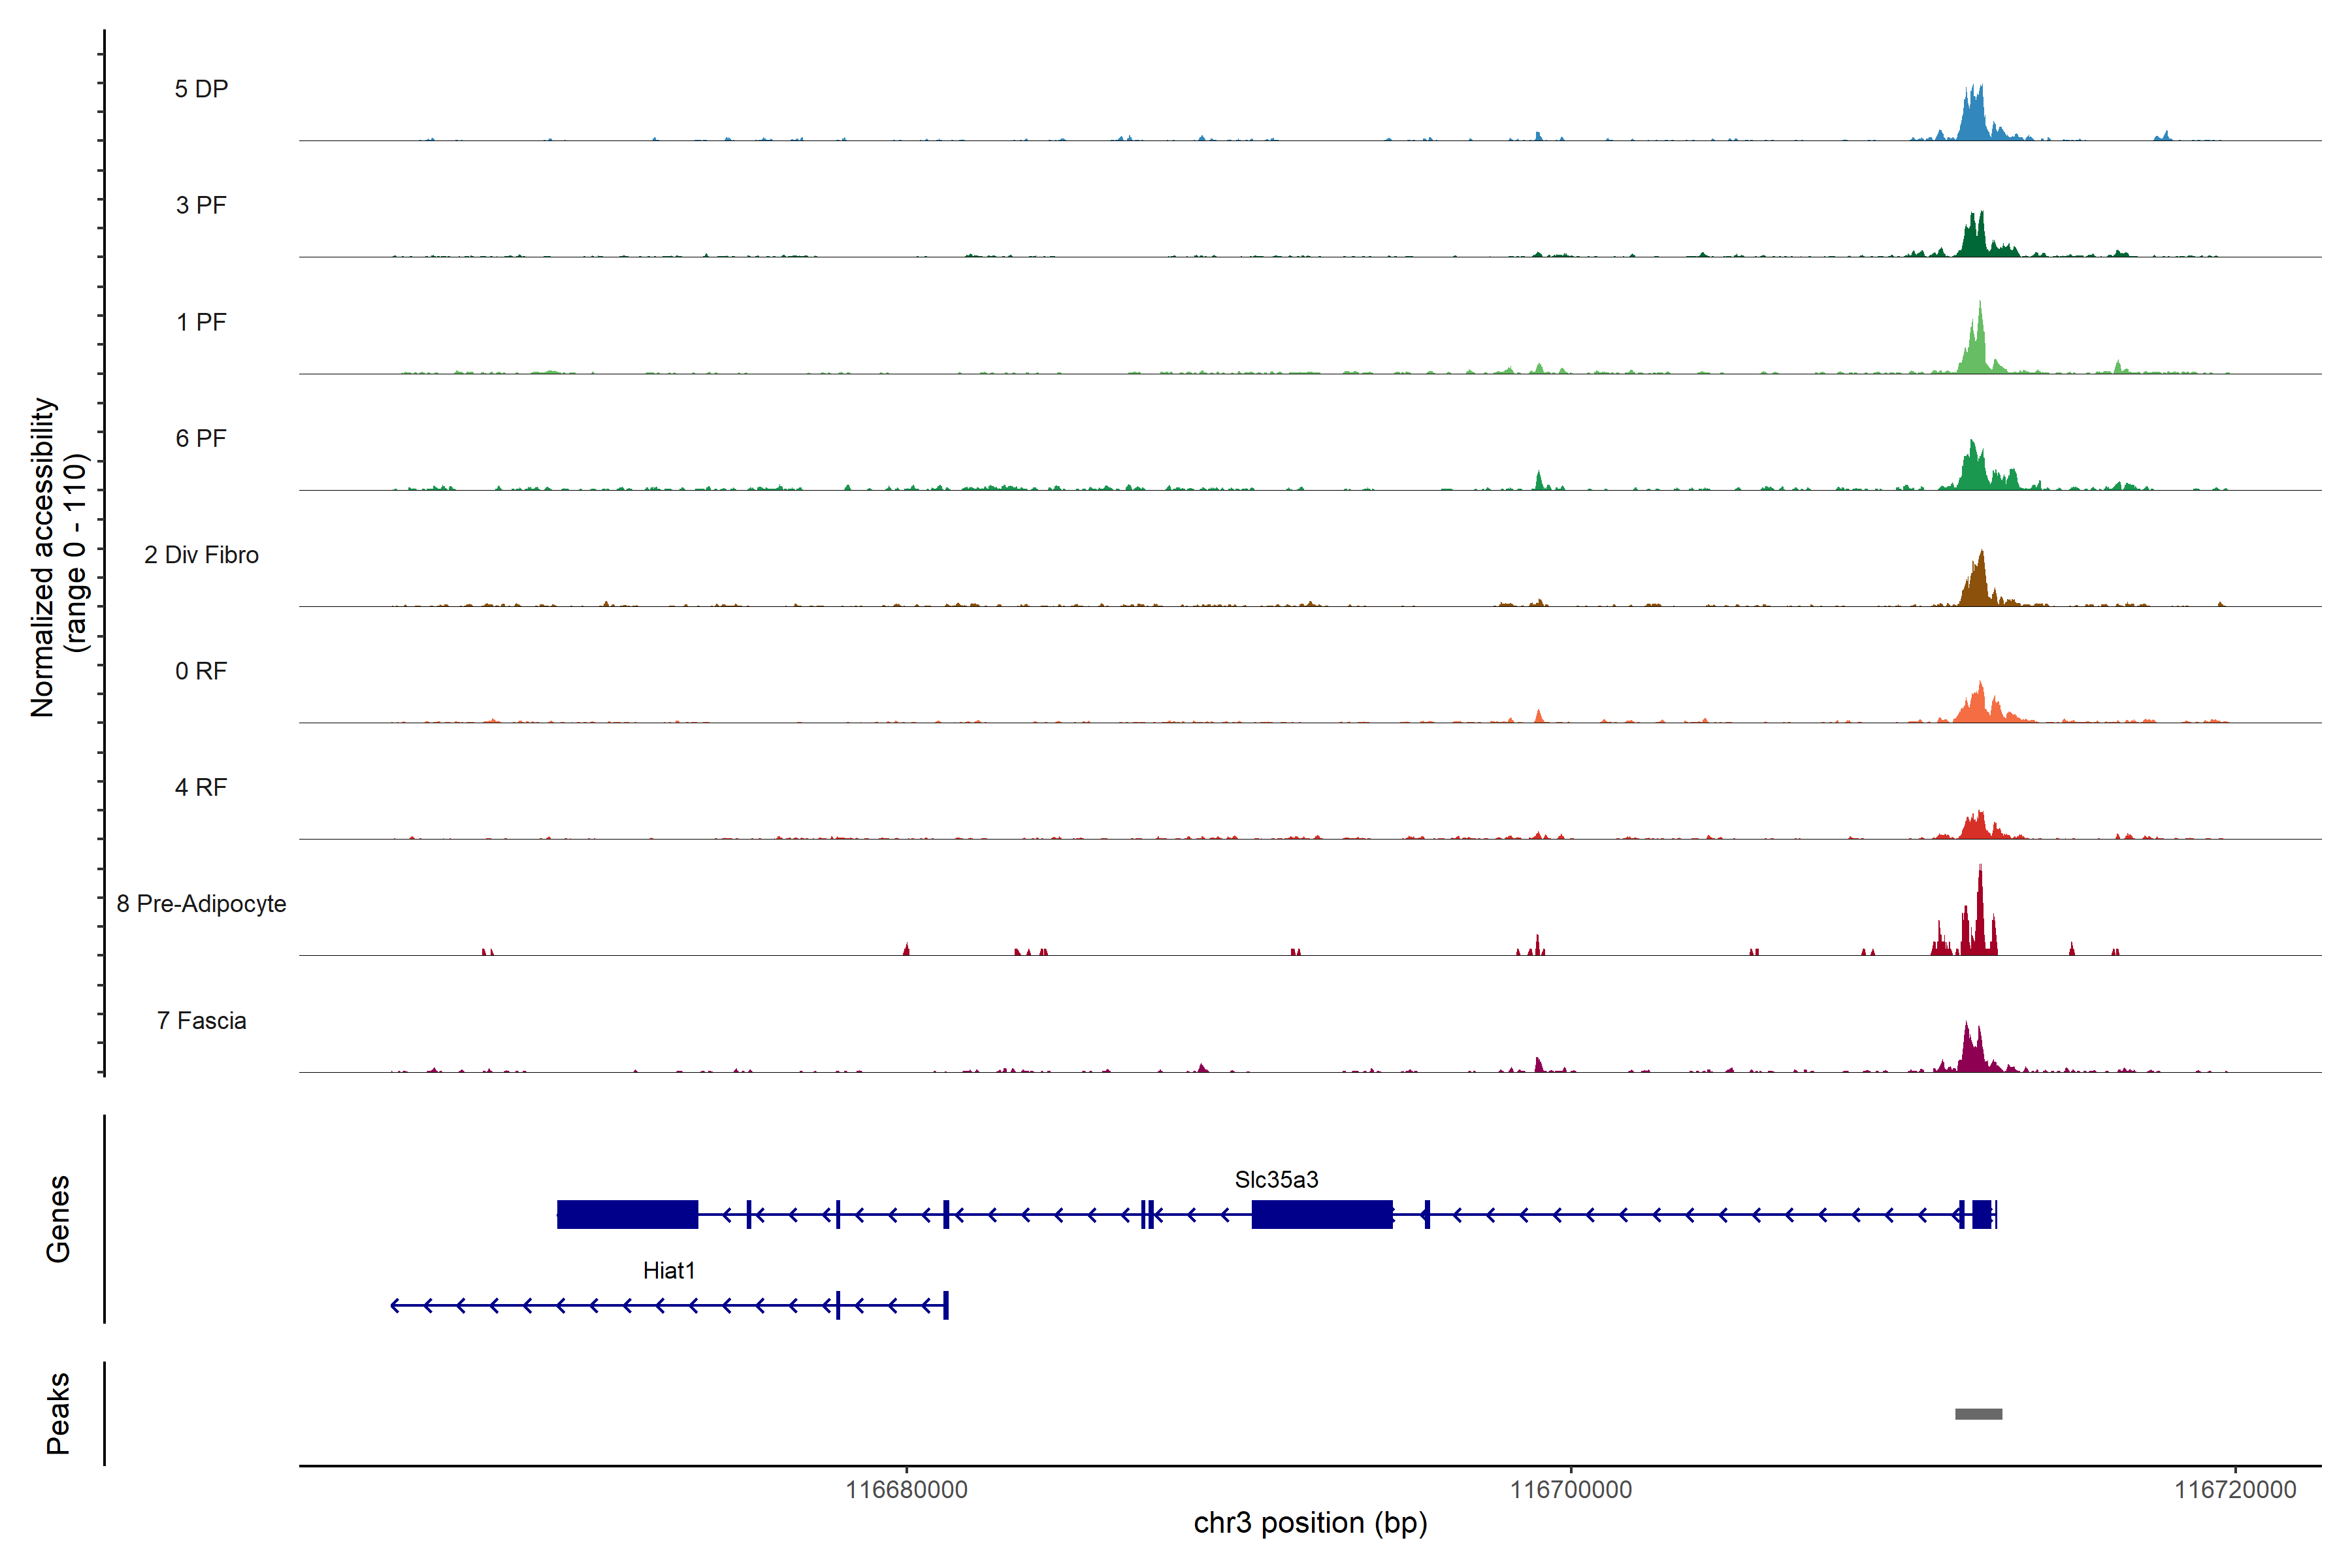Click the Slc35a3 gene name
This screenshot has width=2352, height=1568.
click(1276, 1180)
